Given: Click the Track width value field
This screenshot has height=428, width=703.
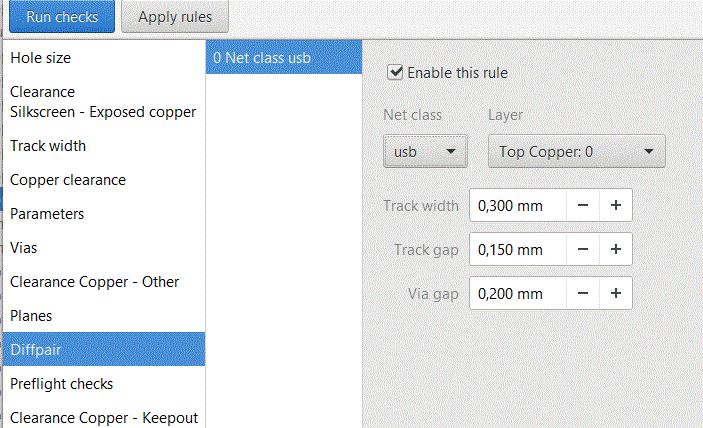Looking at the screenshot, I should point(517,206).
